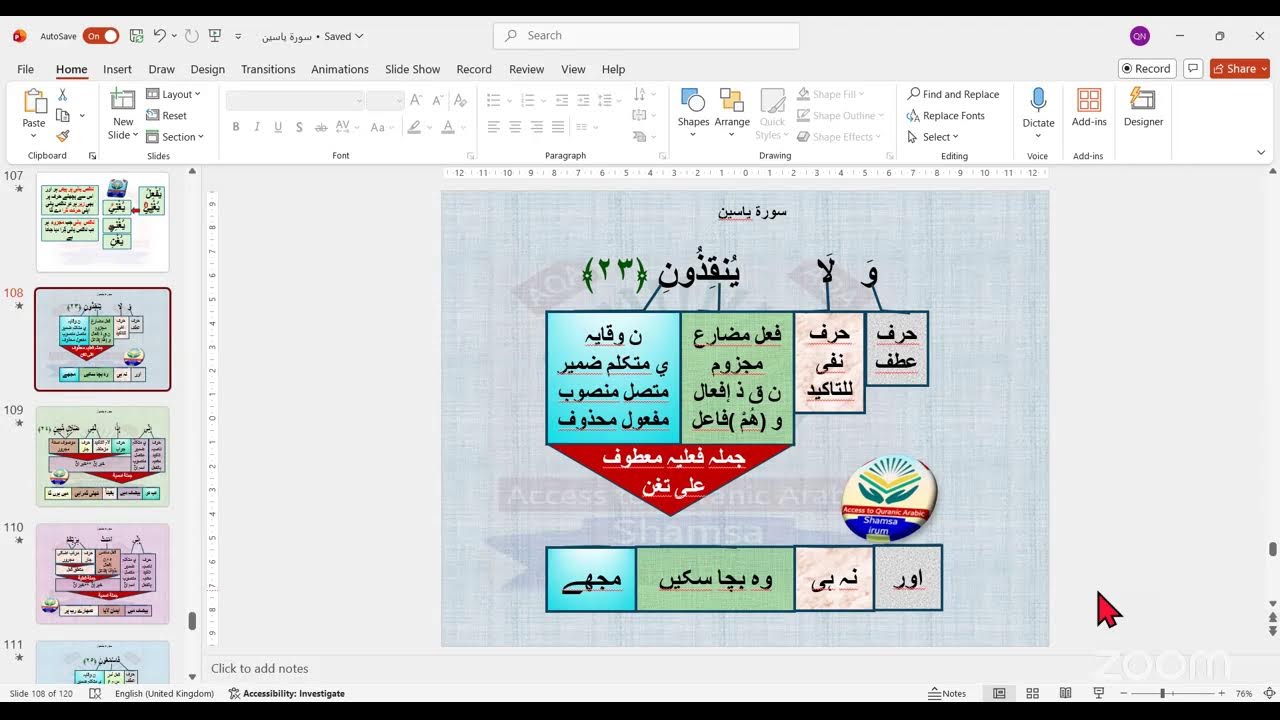Viewport: 1280px width, 720px height.
Task: Toggle the AutoSave switch
Action: 101,36
